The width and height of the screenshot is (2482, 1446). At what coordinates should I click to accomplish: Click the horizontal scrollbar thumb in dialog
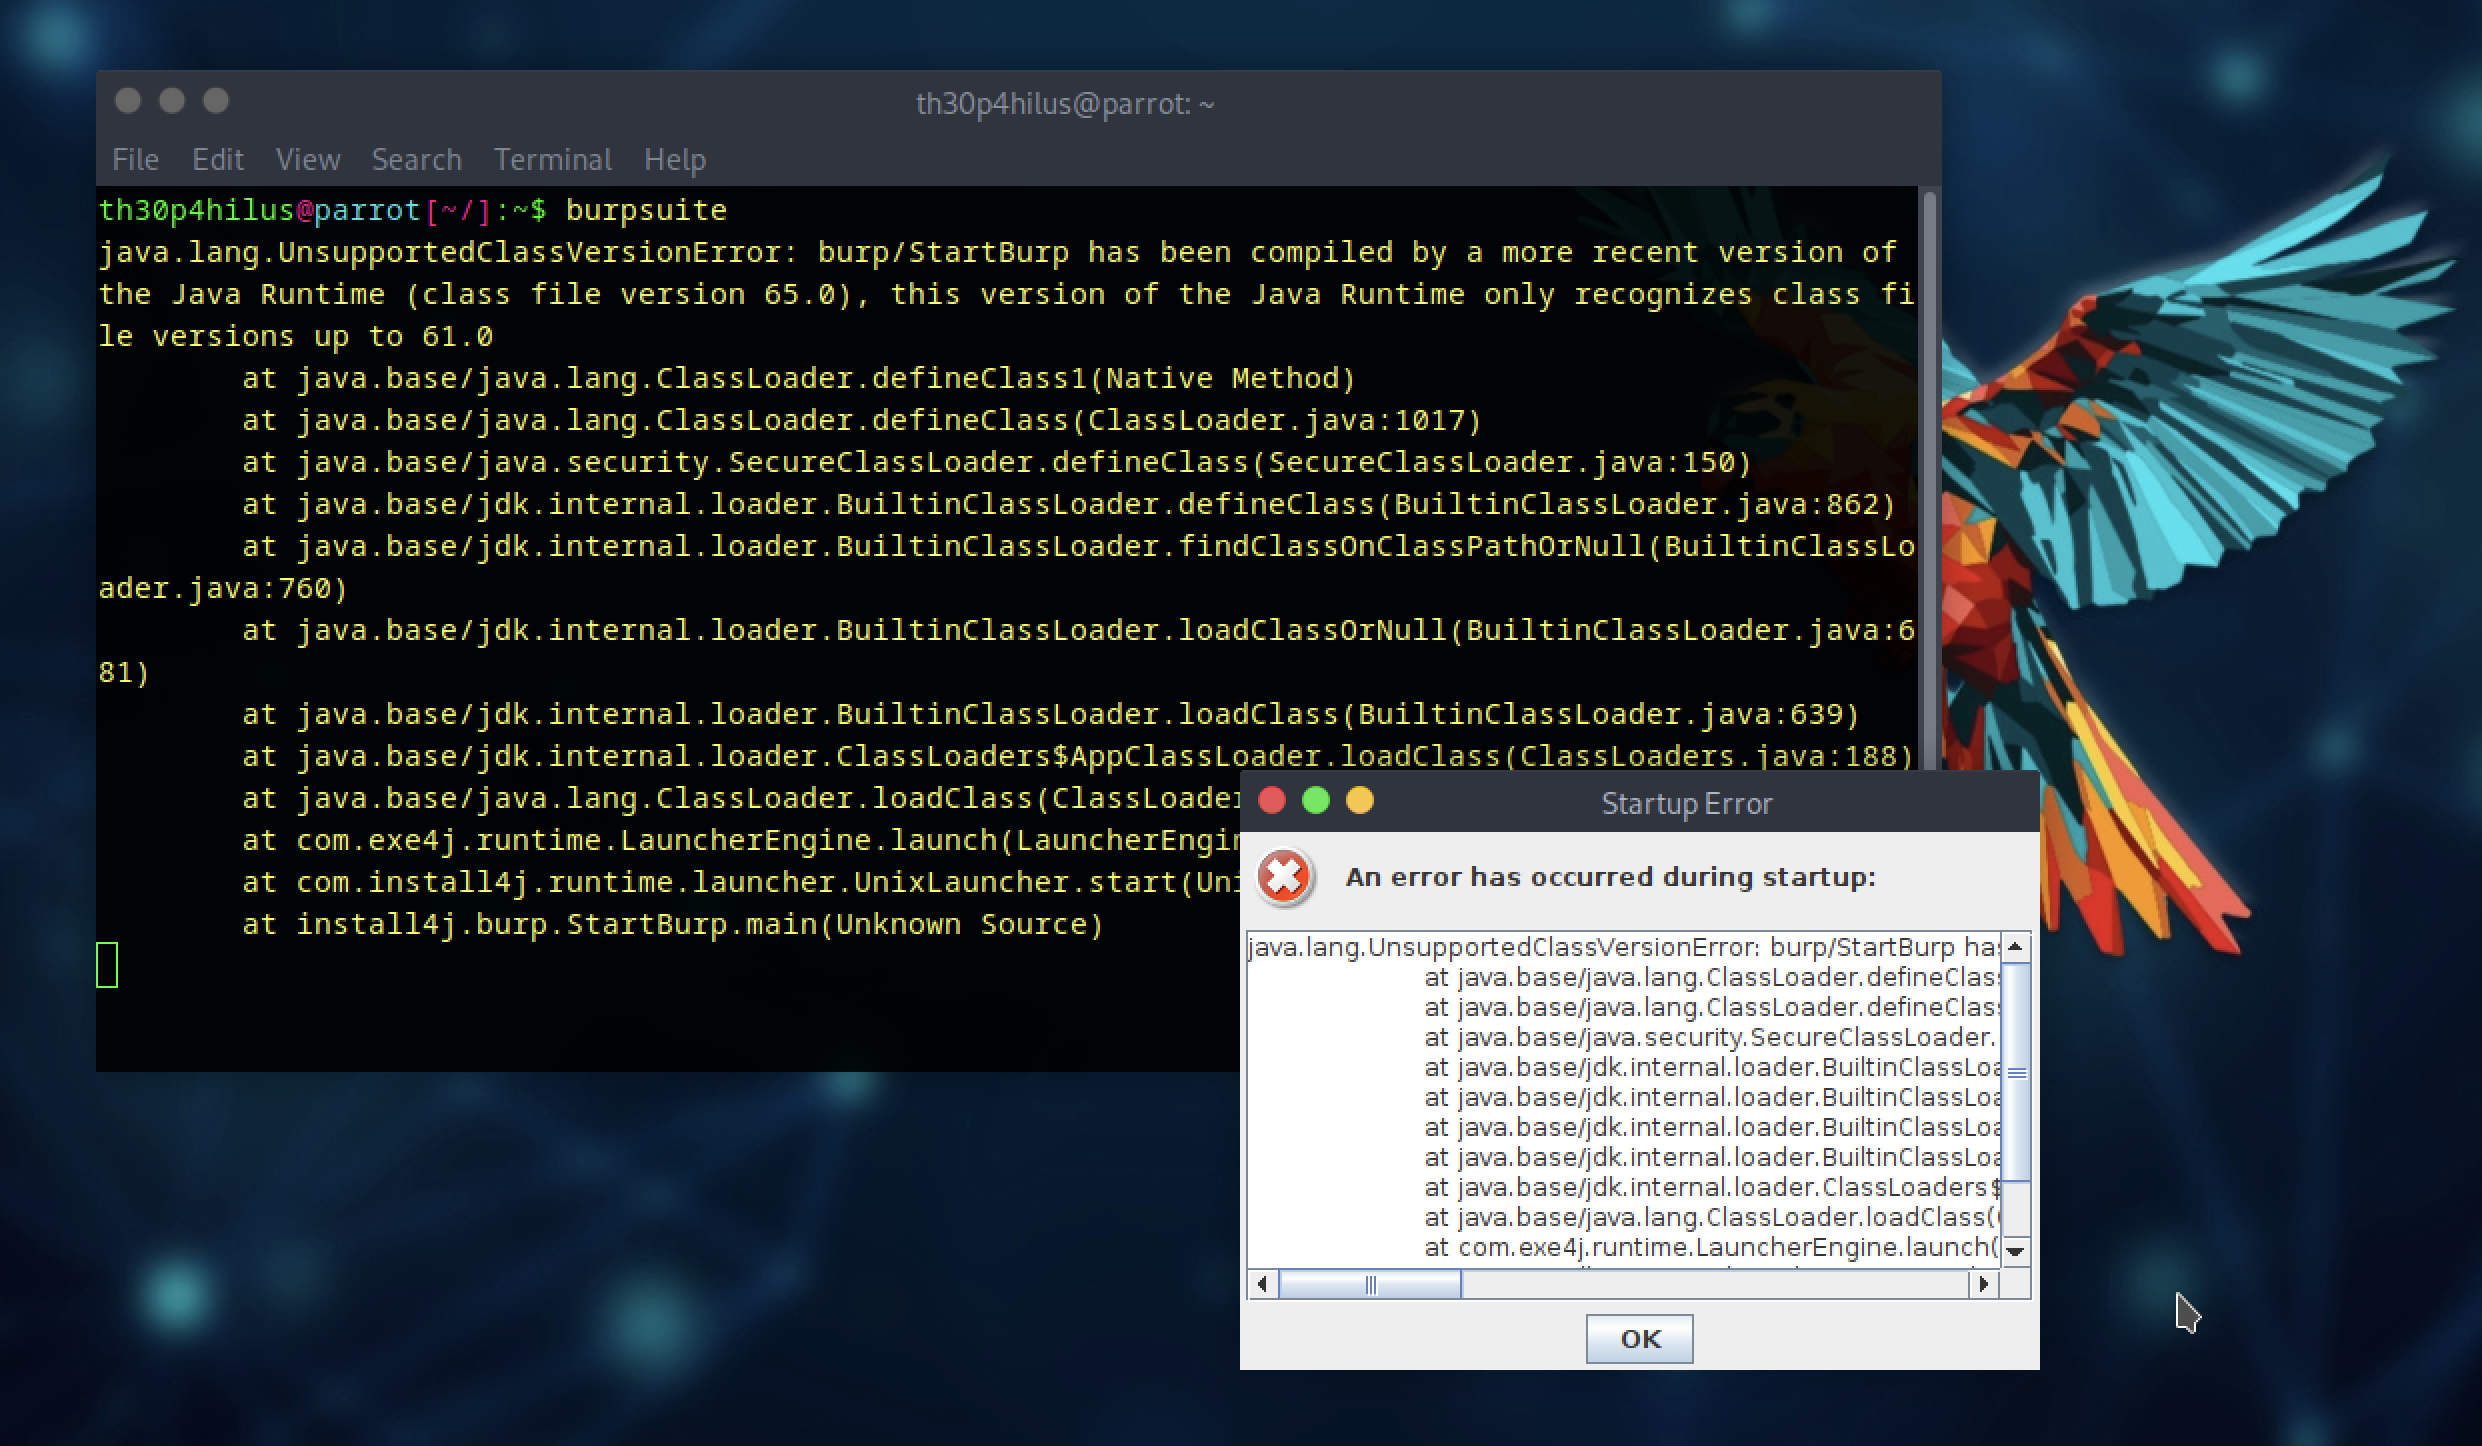(1370, 1285)
